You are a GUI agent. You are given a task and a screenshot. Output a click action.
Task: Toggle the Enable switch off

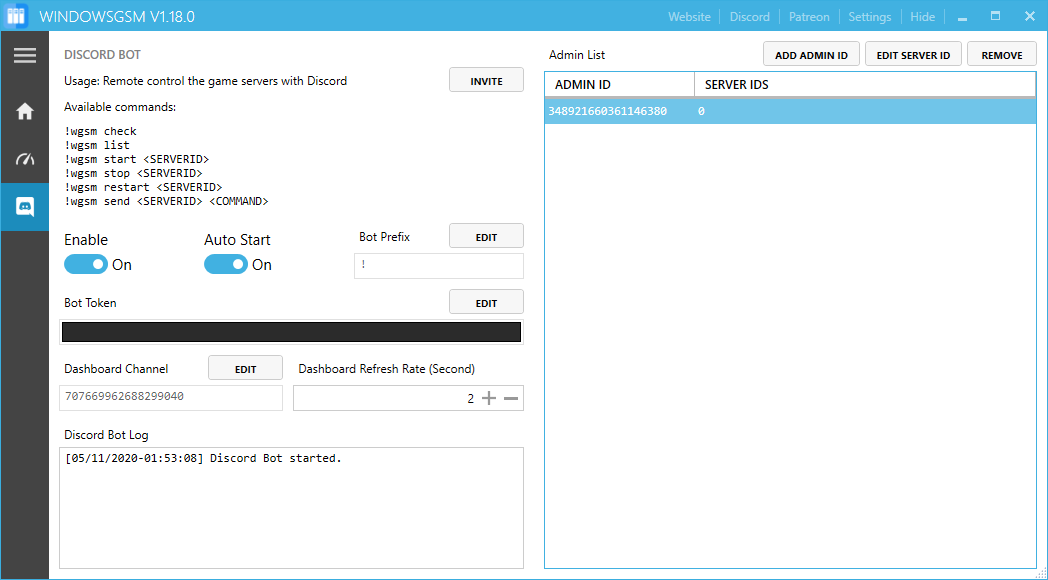pyautogui.click(x=86, y=264)
